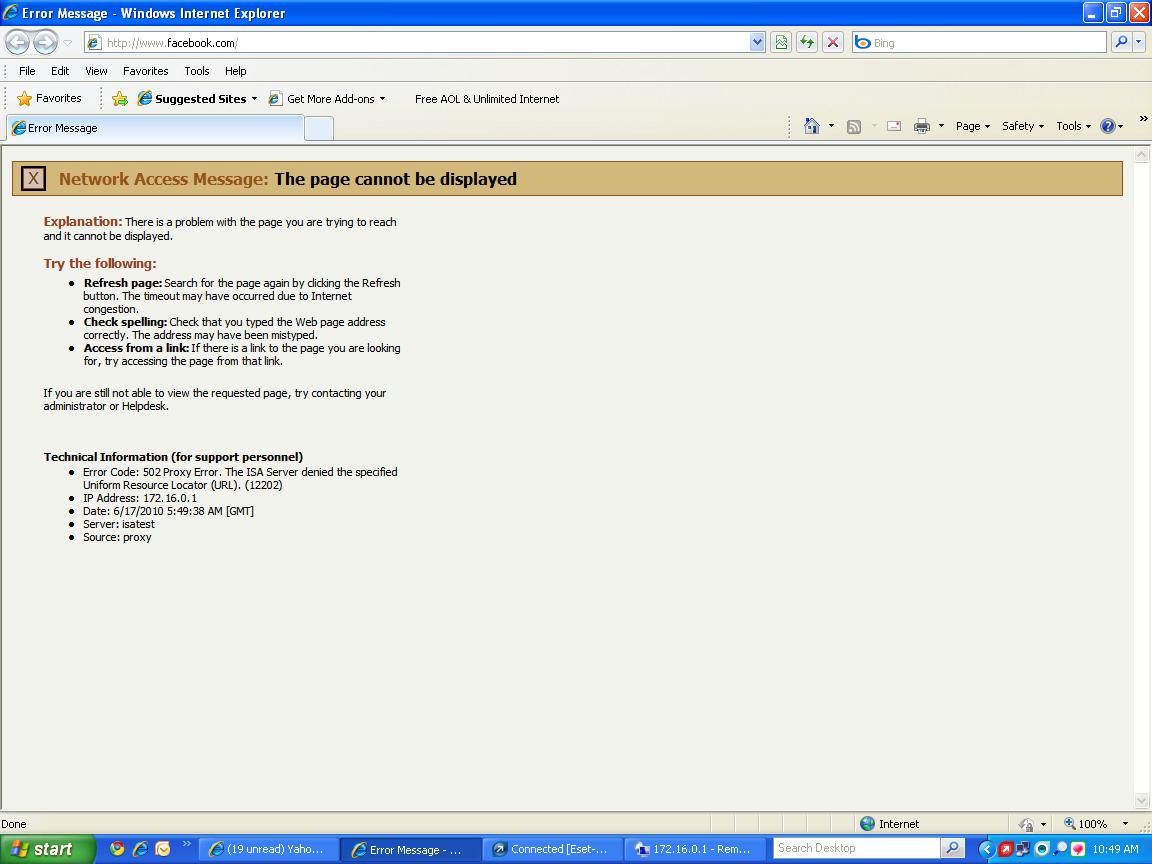Viewport: 1152px width, 864px height.
Task: Open Free AOL & Unlimited Internet link
Action: pyautogui.click(x=487, y=98)
